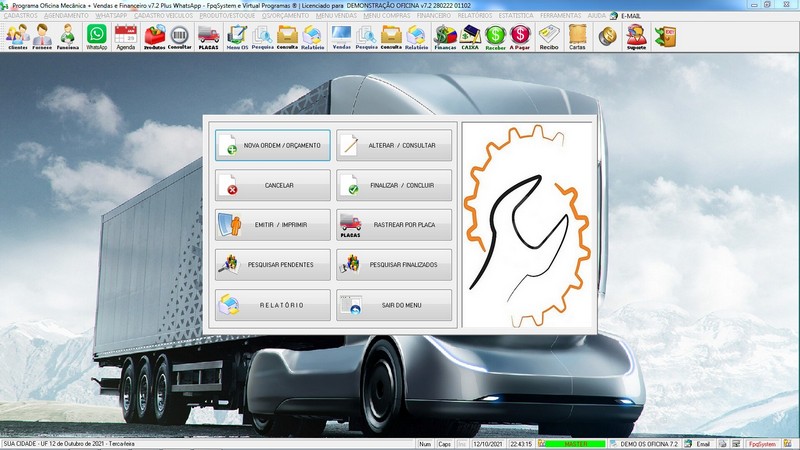Open the PRODUTO/ESTOQUE menu

pos(227,16)
